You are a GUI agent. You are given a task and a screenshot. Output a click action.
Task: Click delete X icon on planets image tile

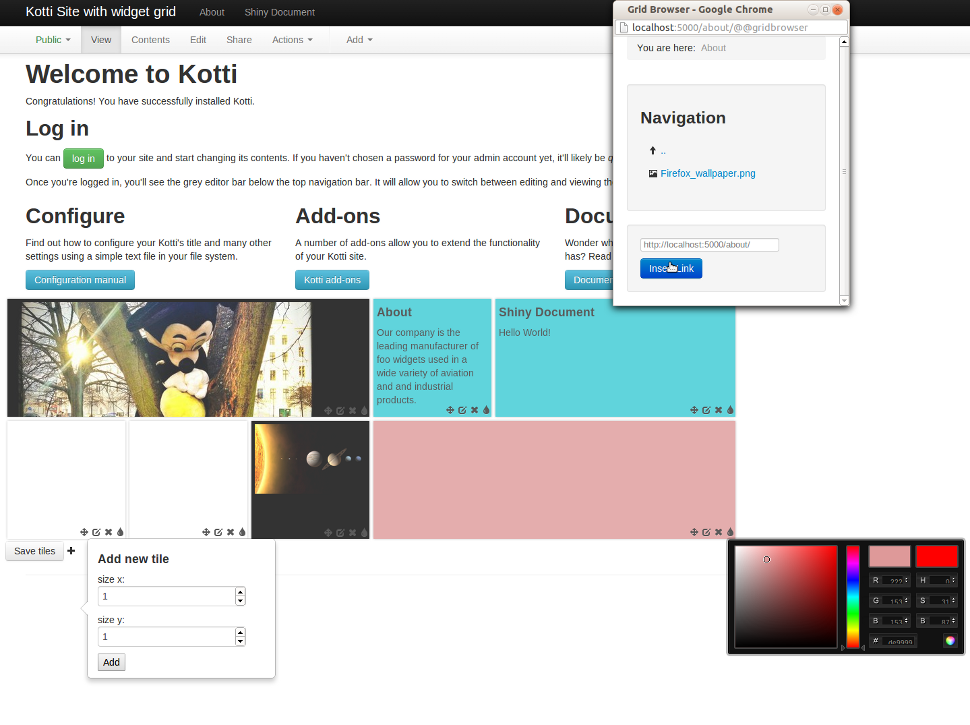click(352, 533)
